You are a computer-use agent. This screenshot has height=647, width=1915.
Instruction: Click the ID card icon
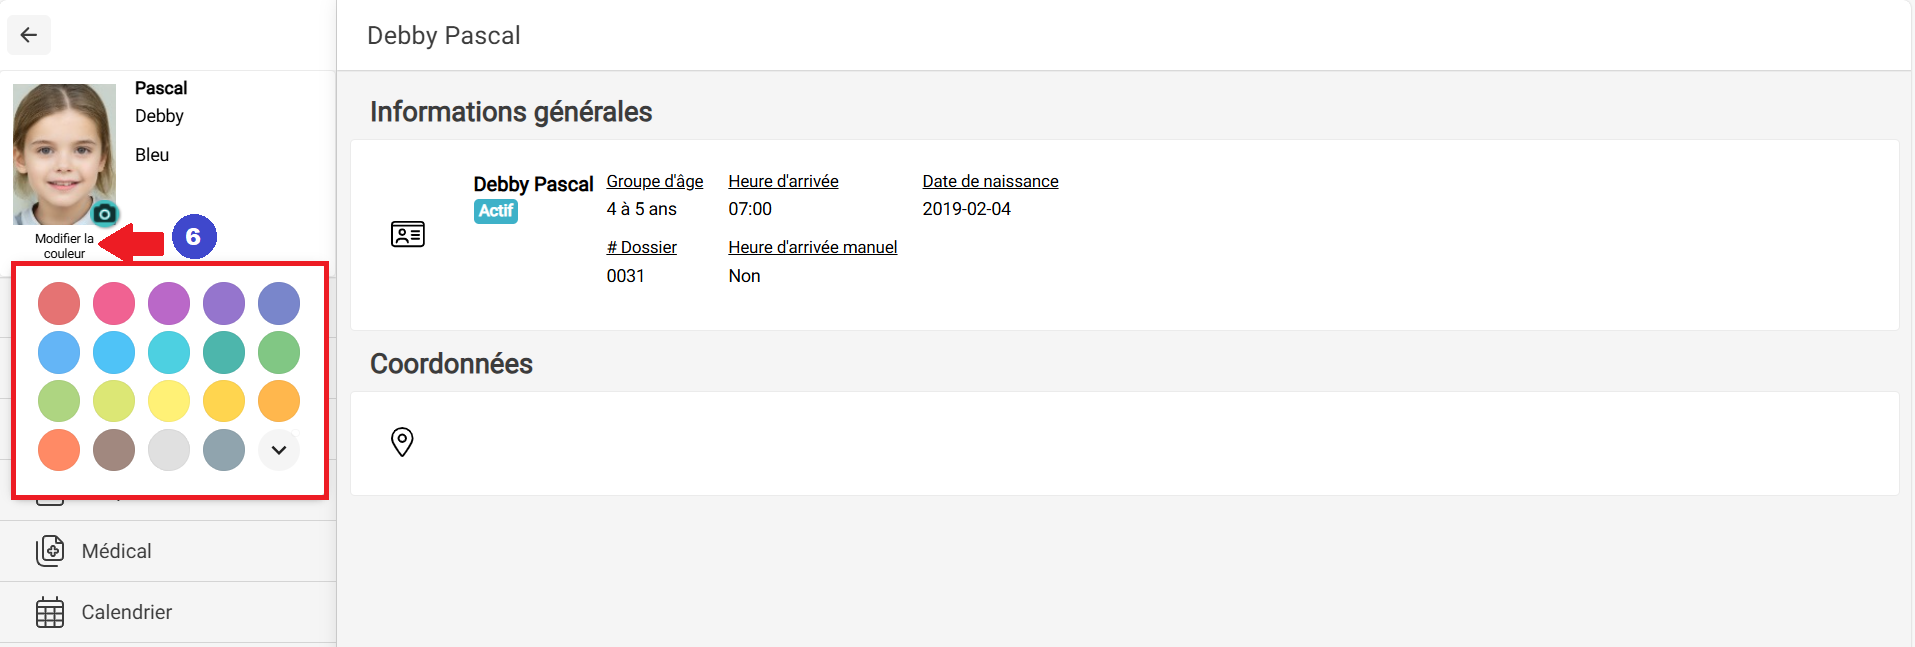(x=408, y=234)
